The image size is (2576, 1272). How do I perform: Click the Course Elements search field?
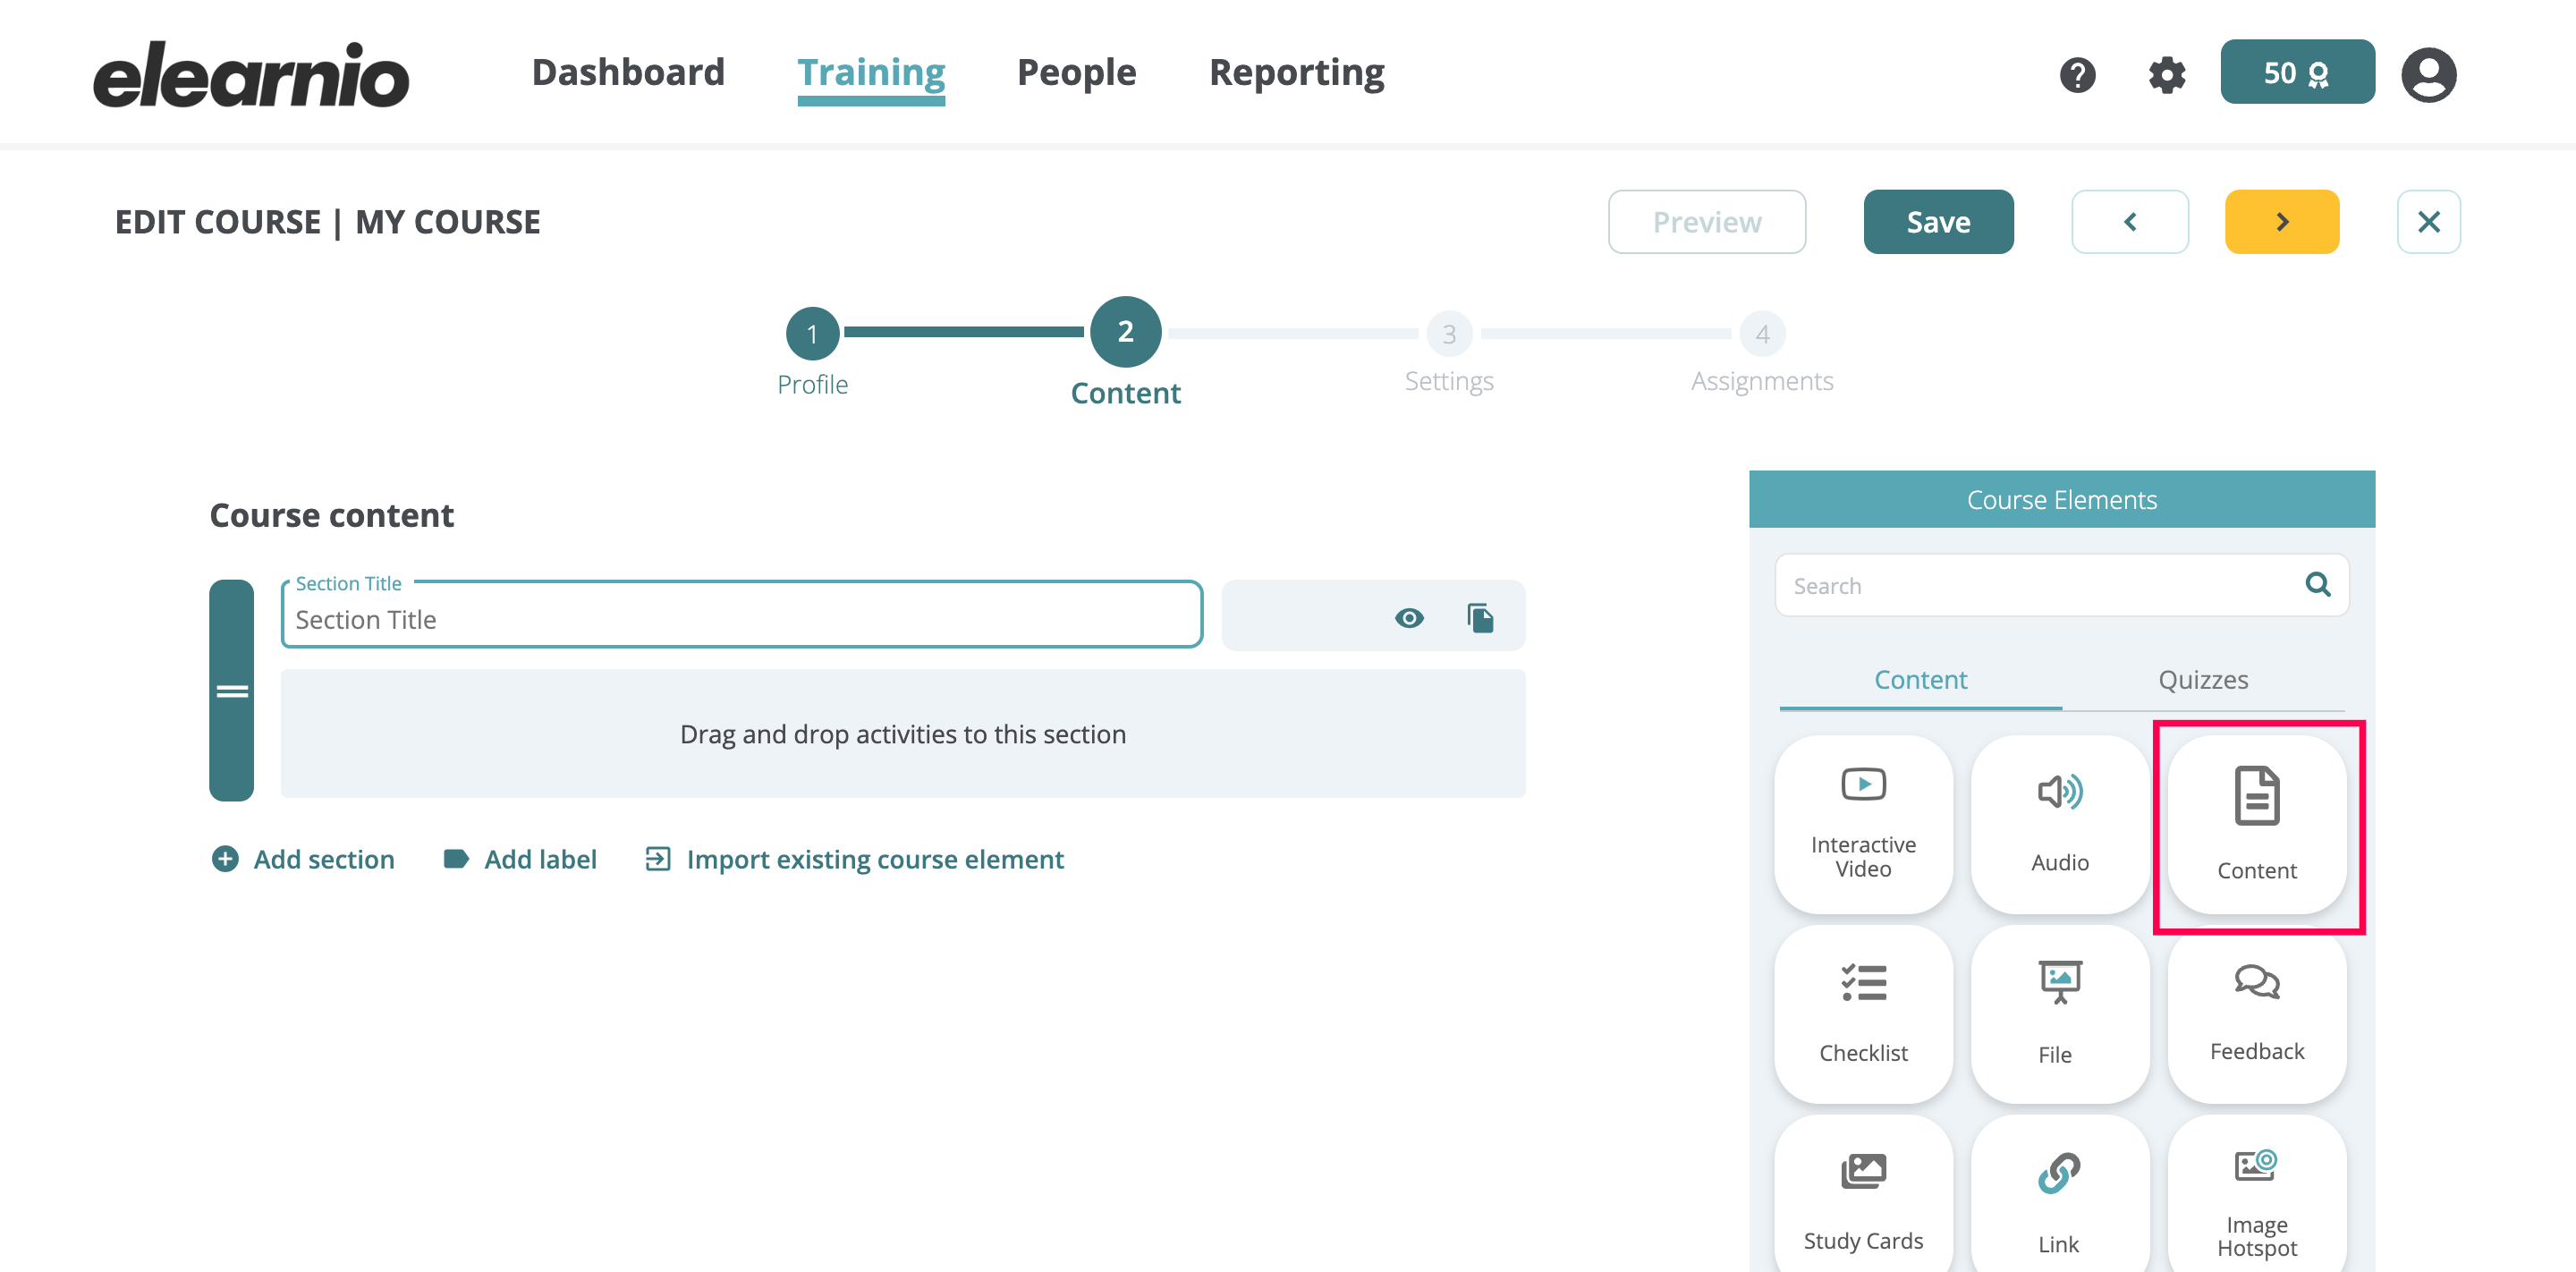(2061, 585)
